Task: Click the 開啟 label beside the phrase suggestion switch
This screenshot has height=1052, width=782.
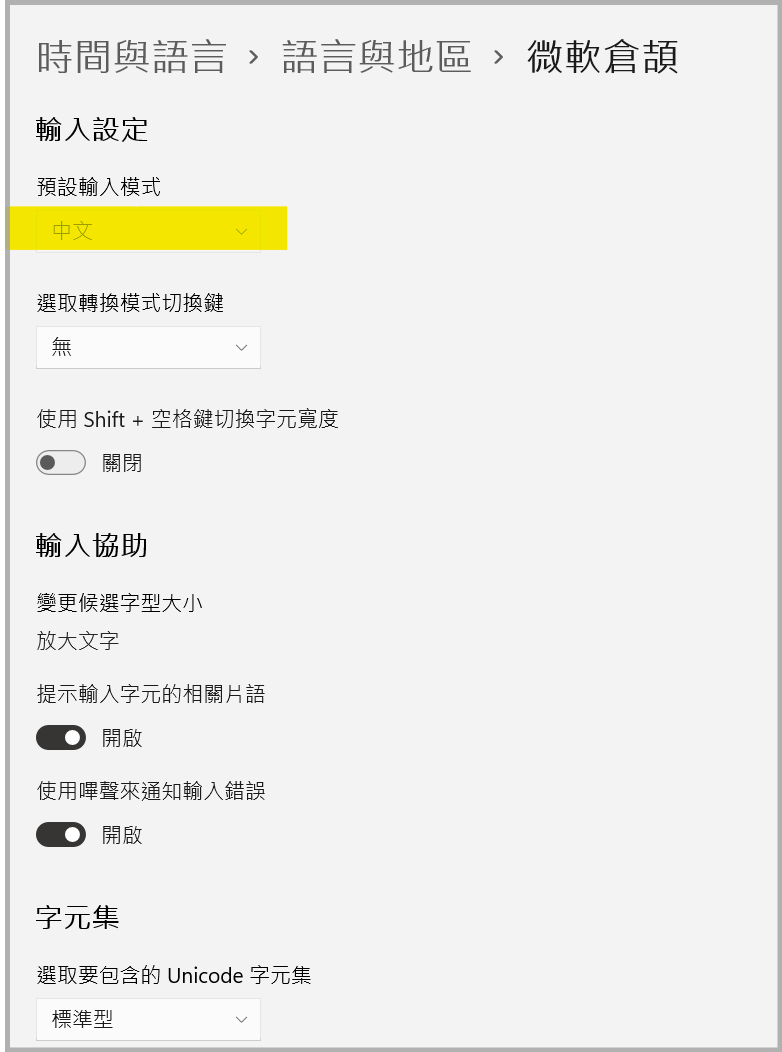Action: point(121,737)
